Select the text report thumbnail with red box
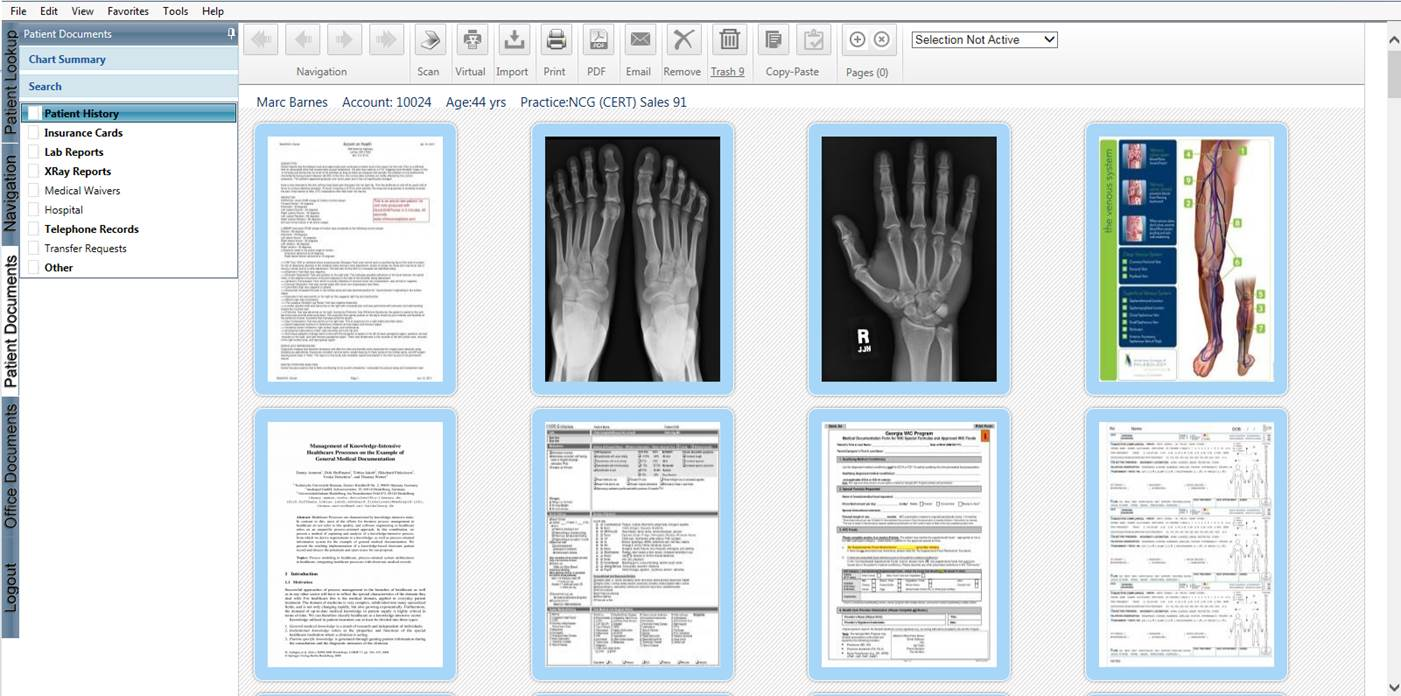 (355, 259)
